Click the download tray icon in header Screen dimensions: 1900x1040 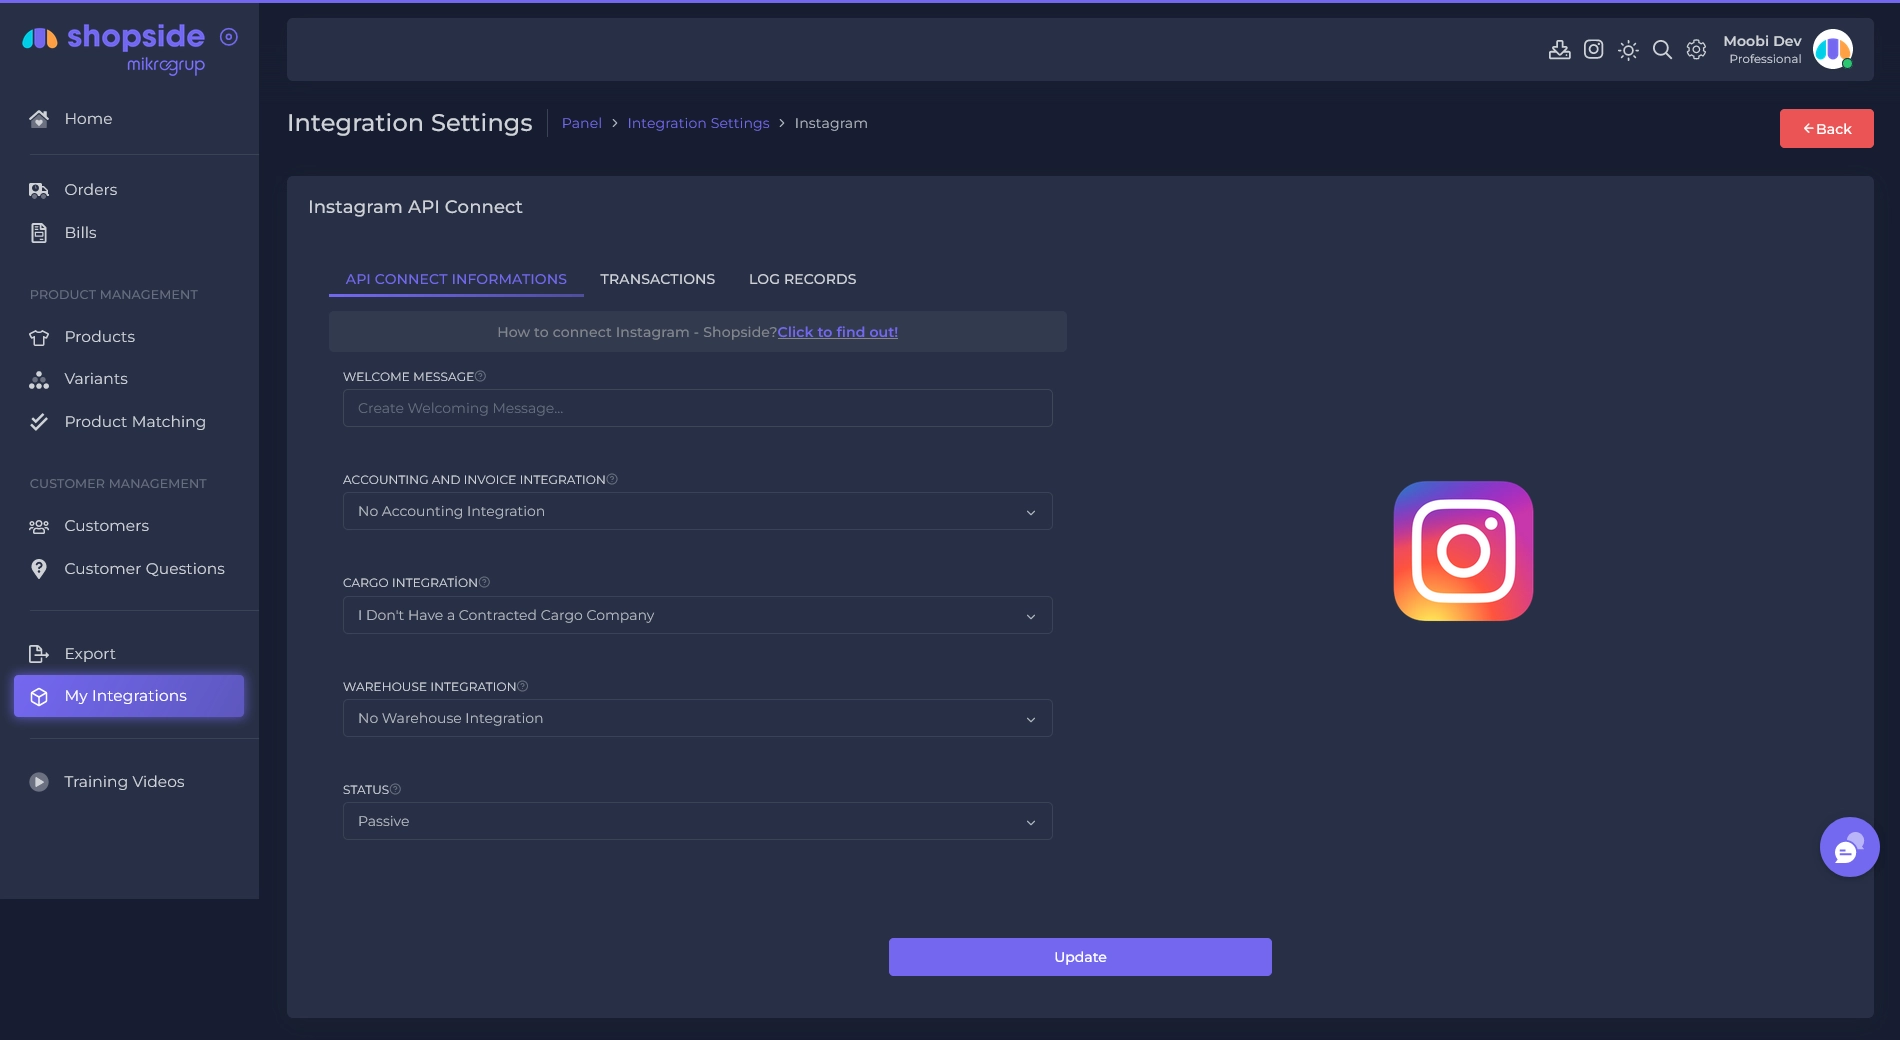(x=1560, y=50)
